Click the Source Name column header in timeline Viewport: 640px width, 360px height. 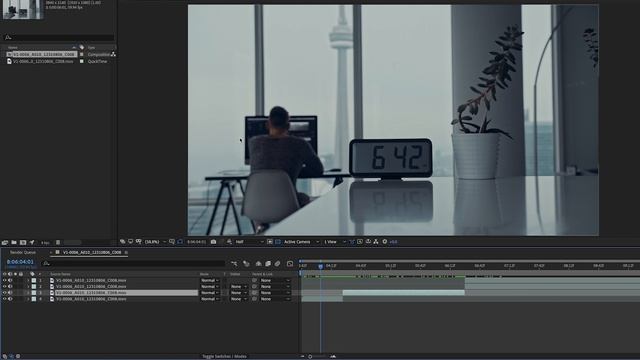[x=60, y=274]
